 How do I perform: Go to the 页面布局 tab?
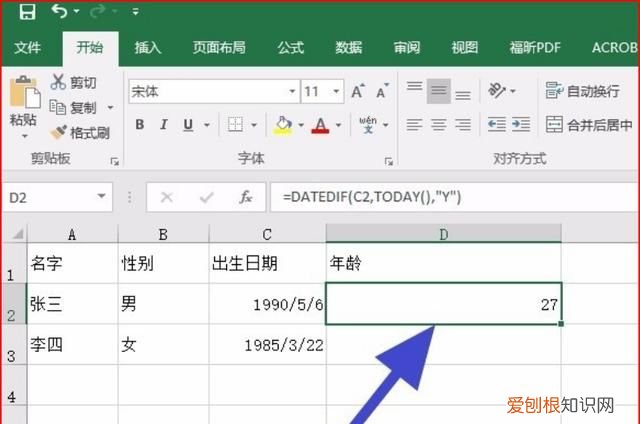[219, 48]
